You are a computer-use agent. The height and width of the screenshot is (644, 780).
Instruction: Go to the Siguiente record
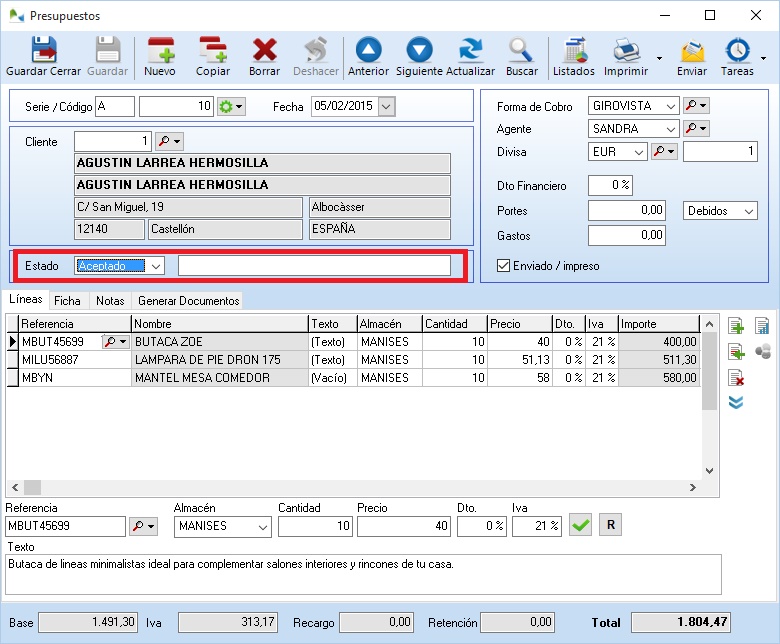click(419, 56)
